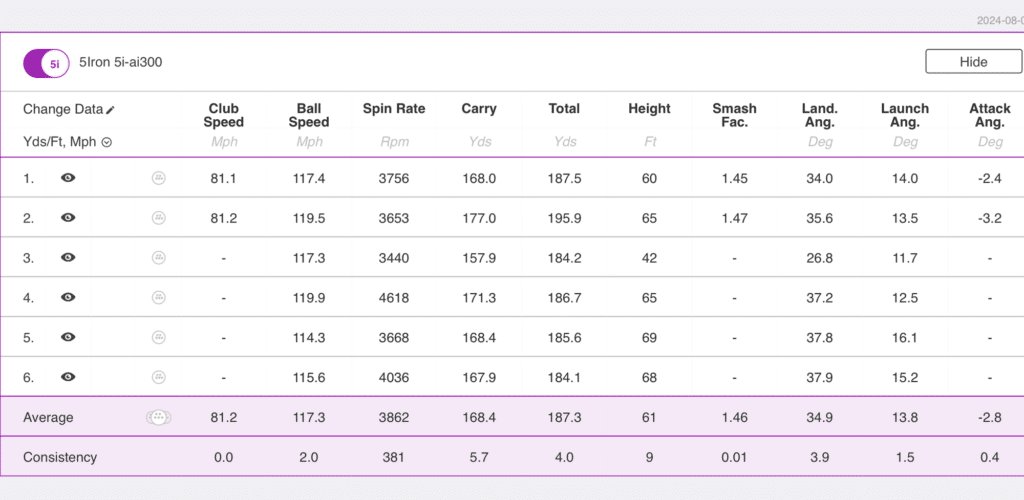Click the Consistency row label
This screenshot has height=500, width=1024.
click(x=60, y=457)
